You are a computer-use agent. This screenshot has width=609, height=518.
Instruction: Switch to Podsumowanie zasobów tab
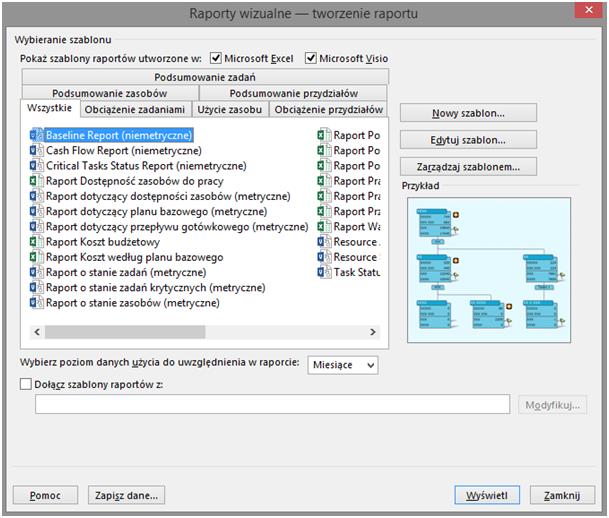point(110,93)
